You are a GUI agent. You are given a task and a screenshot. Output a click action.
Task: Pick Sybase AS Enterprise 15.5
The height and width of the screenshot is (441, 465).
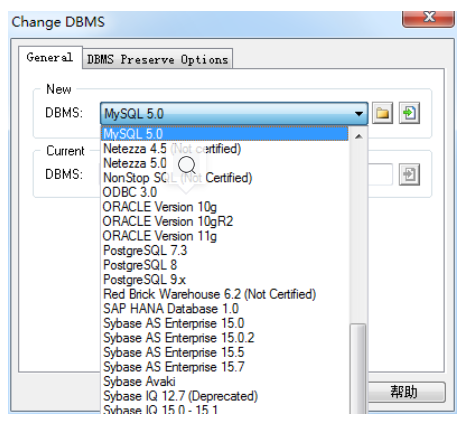point(224,352)
